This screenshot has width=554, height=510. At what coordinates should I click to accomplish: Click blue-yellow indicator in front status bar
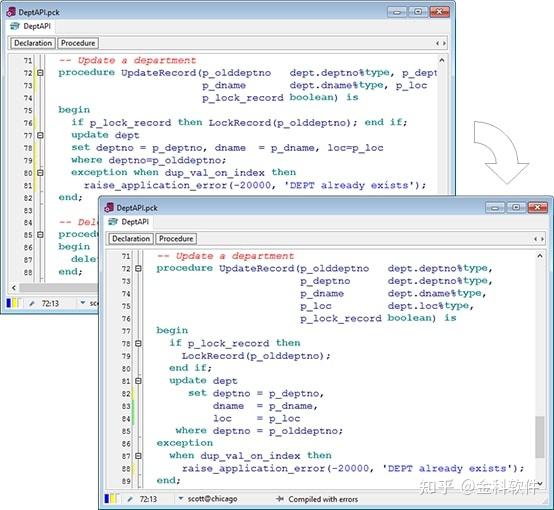(x=111, y=499)
